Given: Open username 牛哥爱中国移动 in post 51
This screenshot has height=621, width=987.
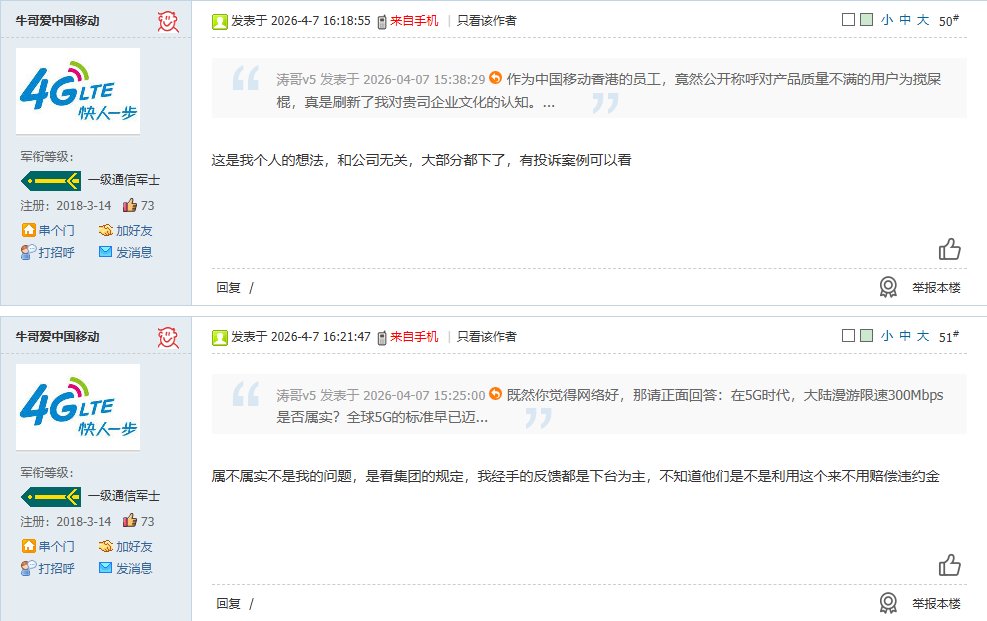Looking at the screenshot, I should point(57,337).
